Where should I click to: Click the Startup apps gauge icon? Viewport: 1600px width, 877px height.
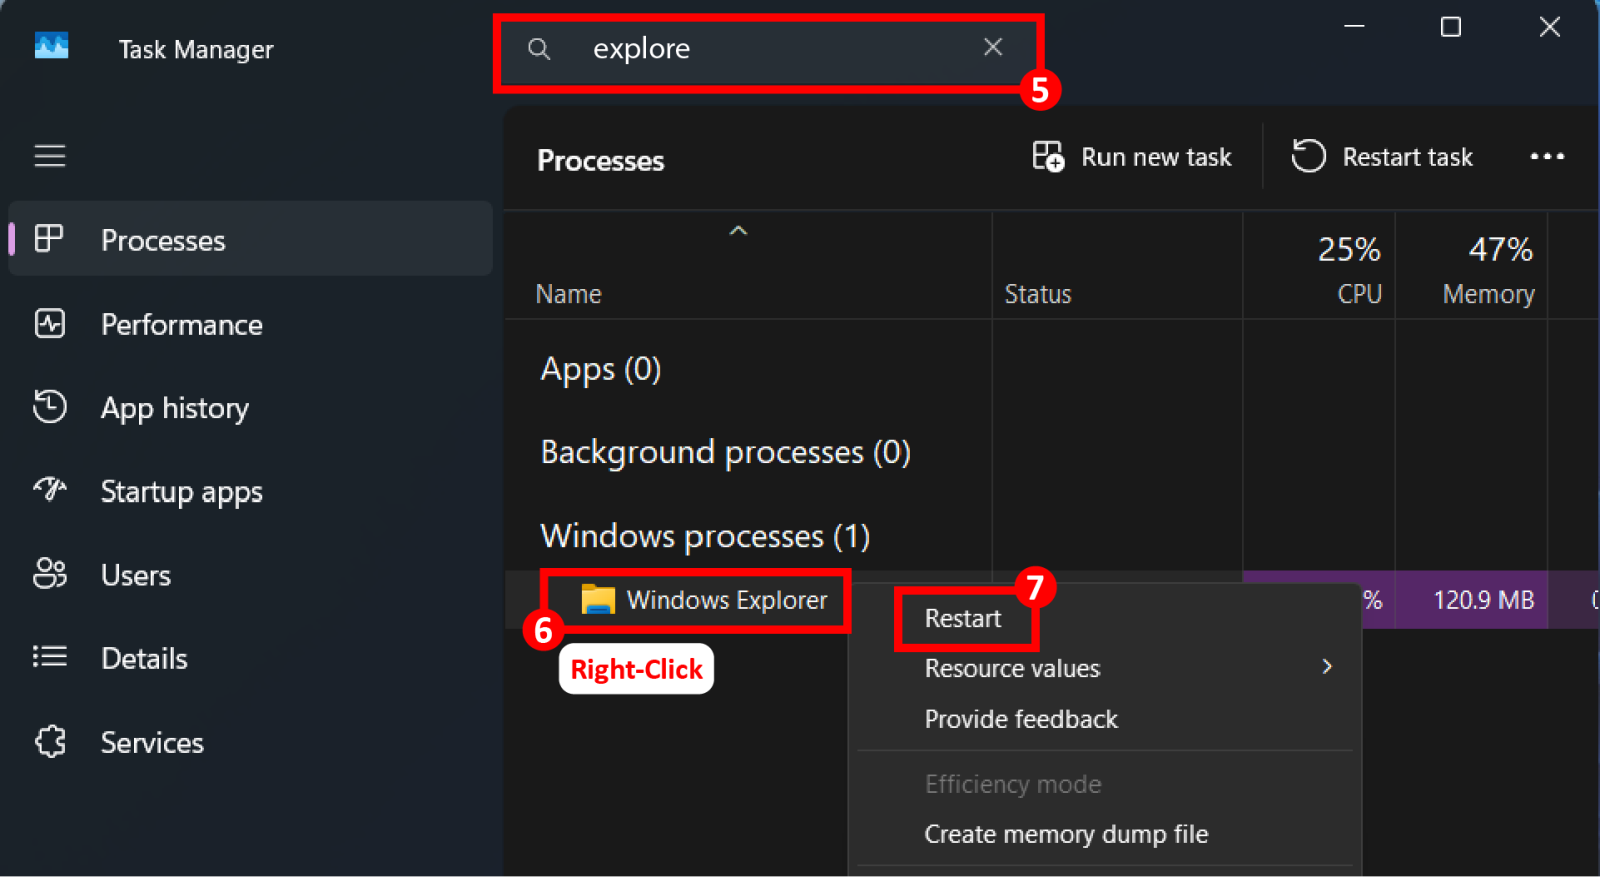pyautogui.click(x=50, y=490)
